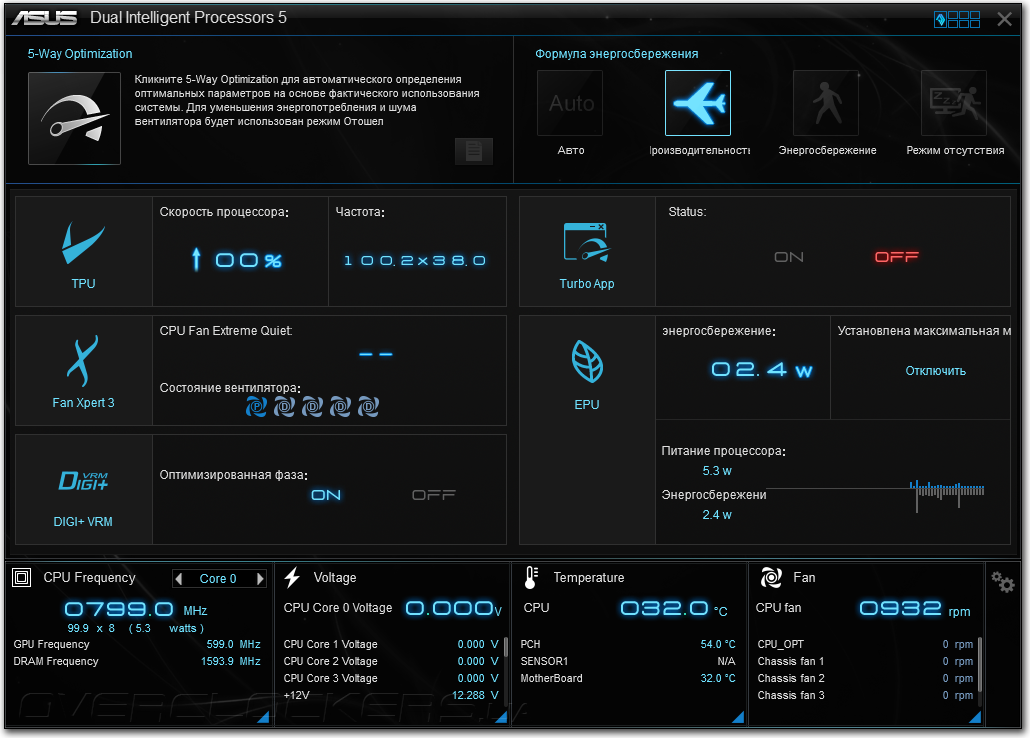The width and height of the screenshot is (1030, 738).
Task: Close the Dual Intelligent Processors window
Action: [x=1004, y=19]
